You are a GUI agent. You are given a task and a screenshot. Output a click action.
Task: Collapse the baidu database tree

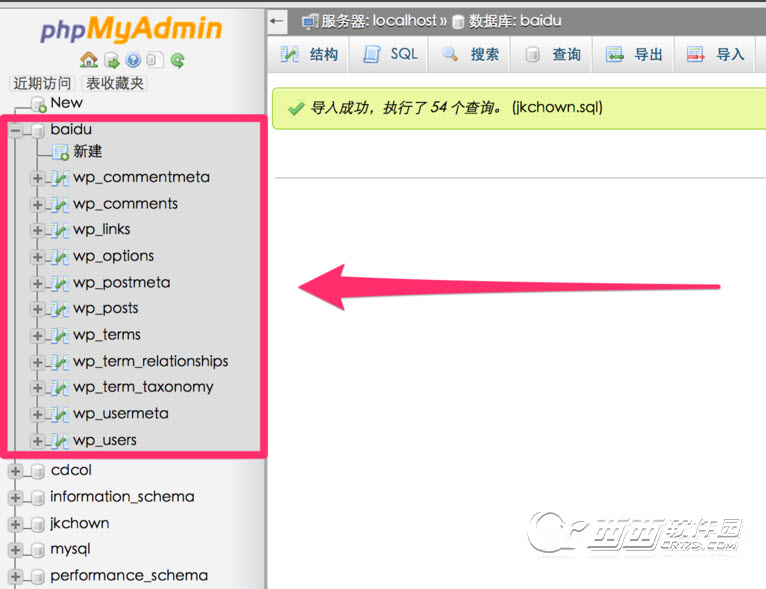point(16,130)
